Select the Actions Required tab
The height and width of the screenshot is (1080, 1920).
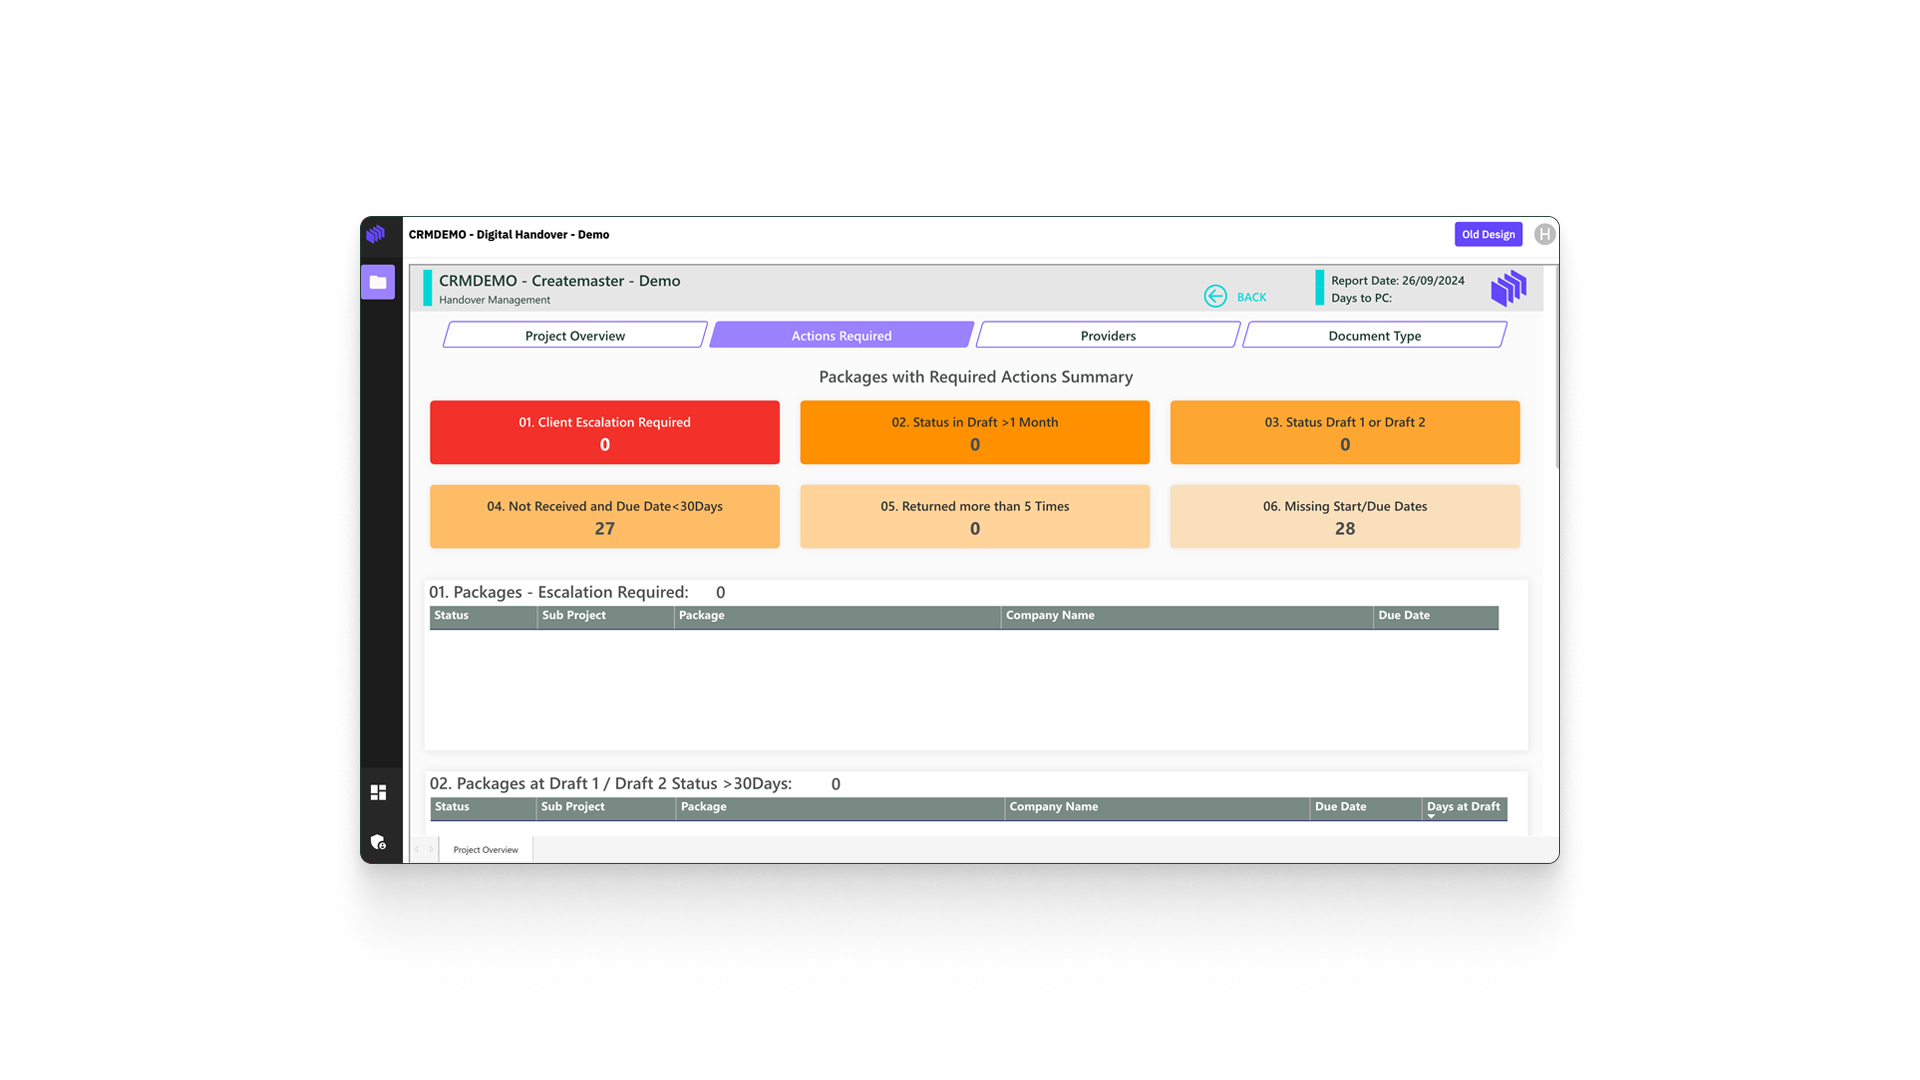point(839,335)
